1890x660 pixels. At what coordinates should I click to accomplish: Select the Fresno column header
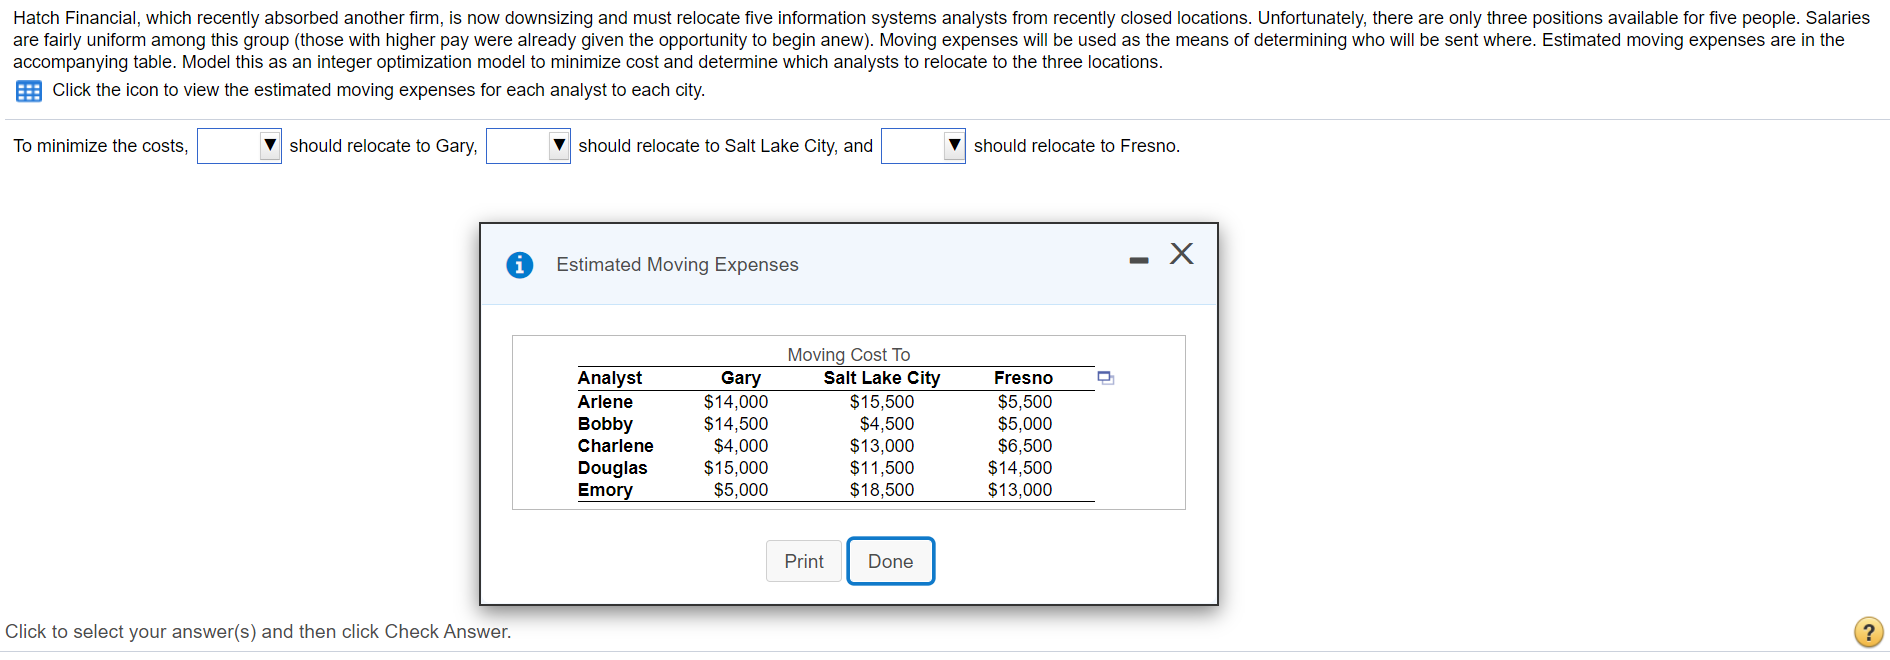[1023, 378]
